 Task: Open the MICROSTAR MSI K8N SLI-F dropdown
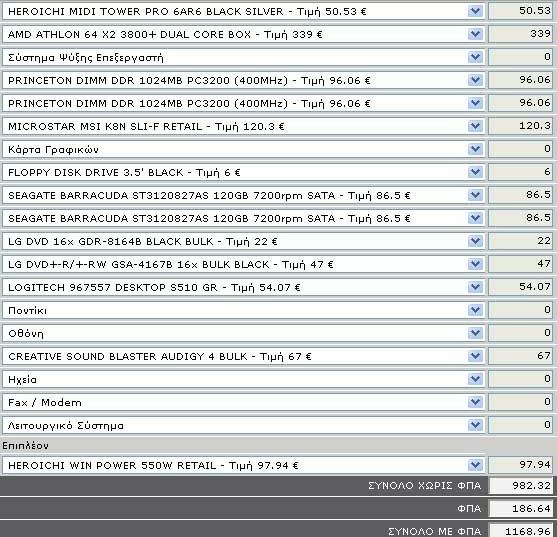coord(243,126)
